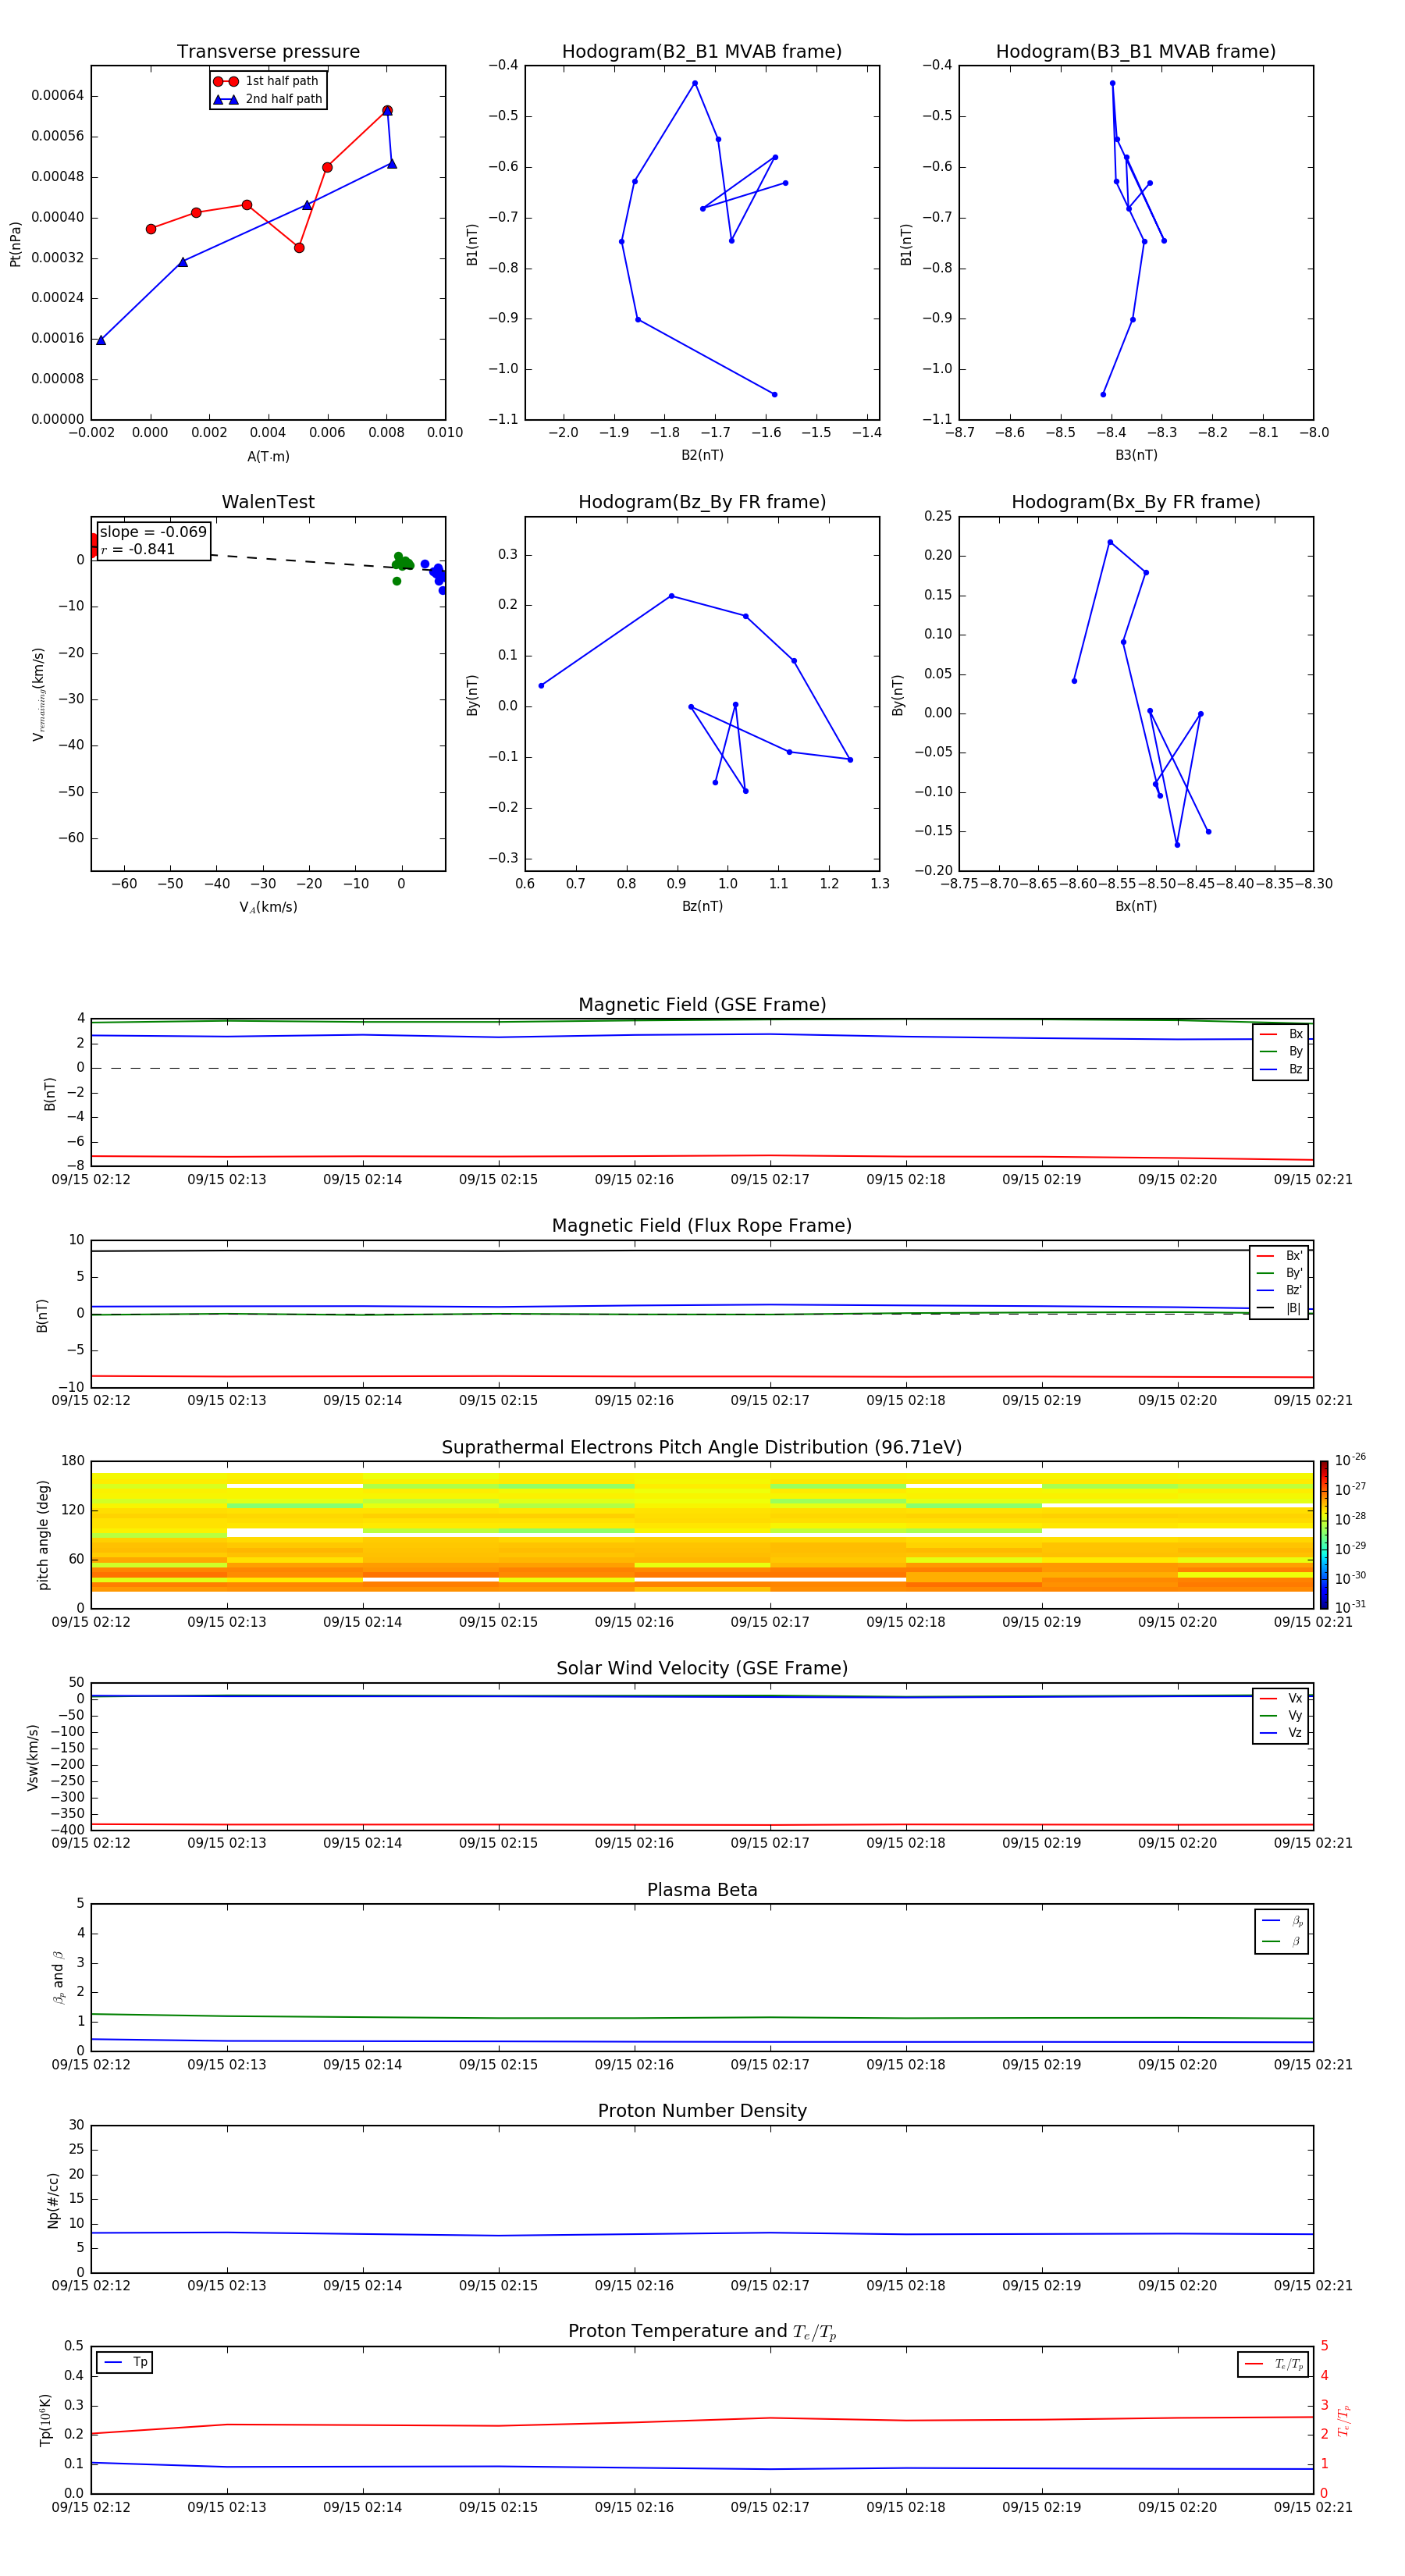Click the 'pitch angle (deg)' axis label
The width and height of the screenshot is (1405, 2576).
tap(43, 1535)
